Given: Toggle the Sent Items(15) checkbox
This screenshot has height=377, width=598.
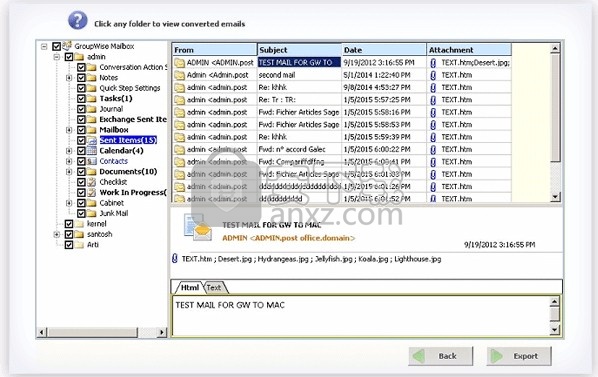Looking at the screenshot, I should click(x=81, y=140).
